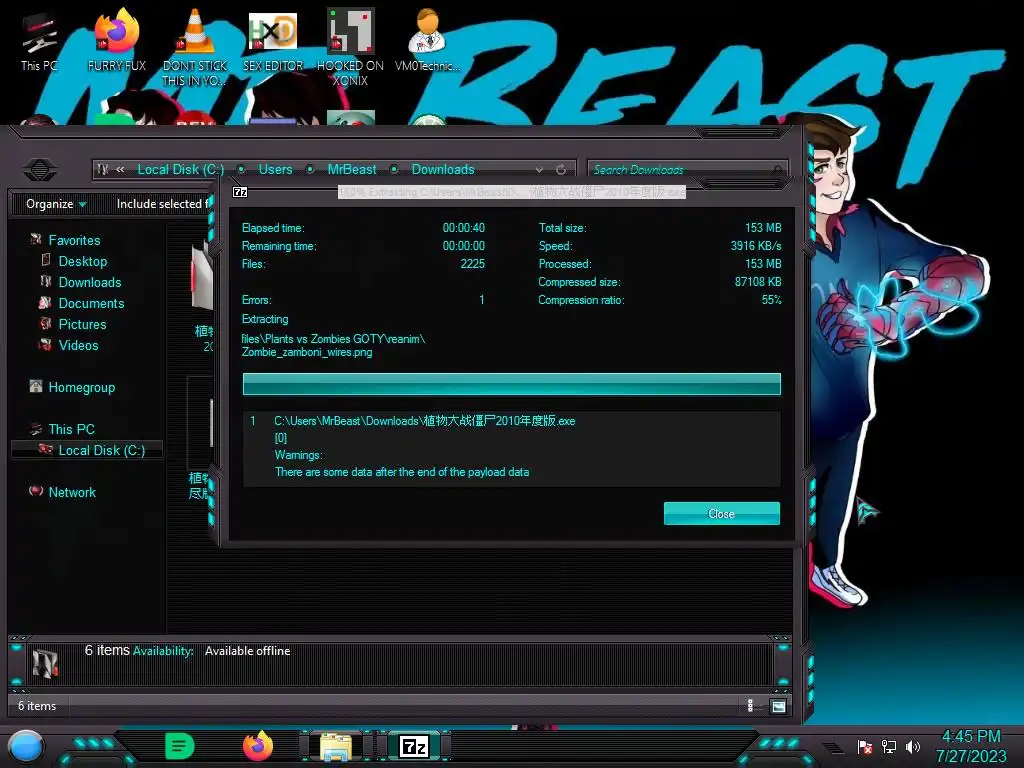Image resolution: width=1024 pixels, height=768 pixels.
Task: Click the extraction progress bar
Action: [x=511, y=384]
